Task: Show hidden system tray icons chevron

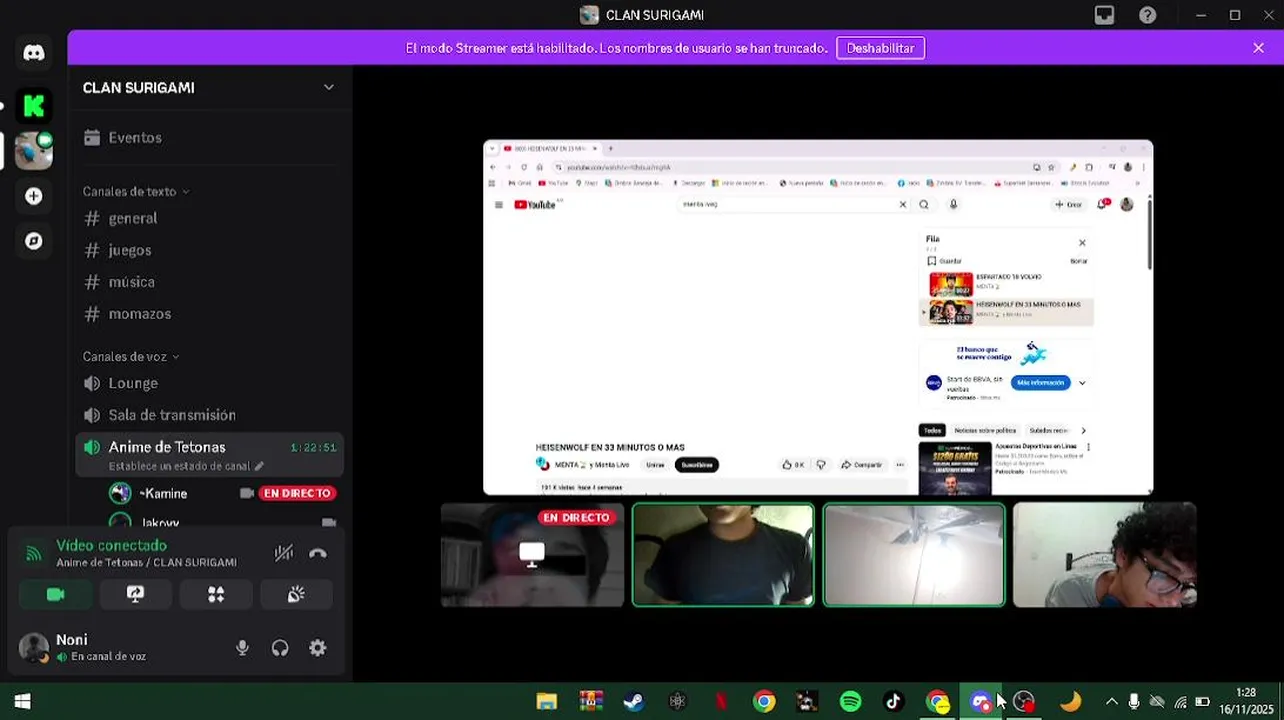Action: (x=1111, y=702)
